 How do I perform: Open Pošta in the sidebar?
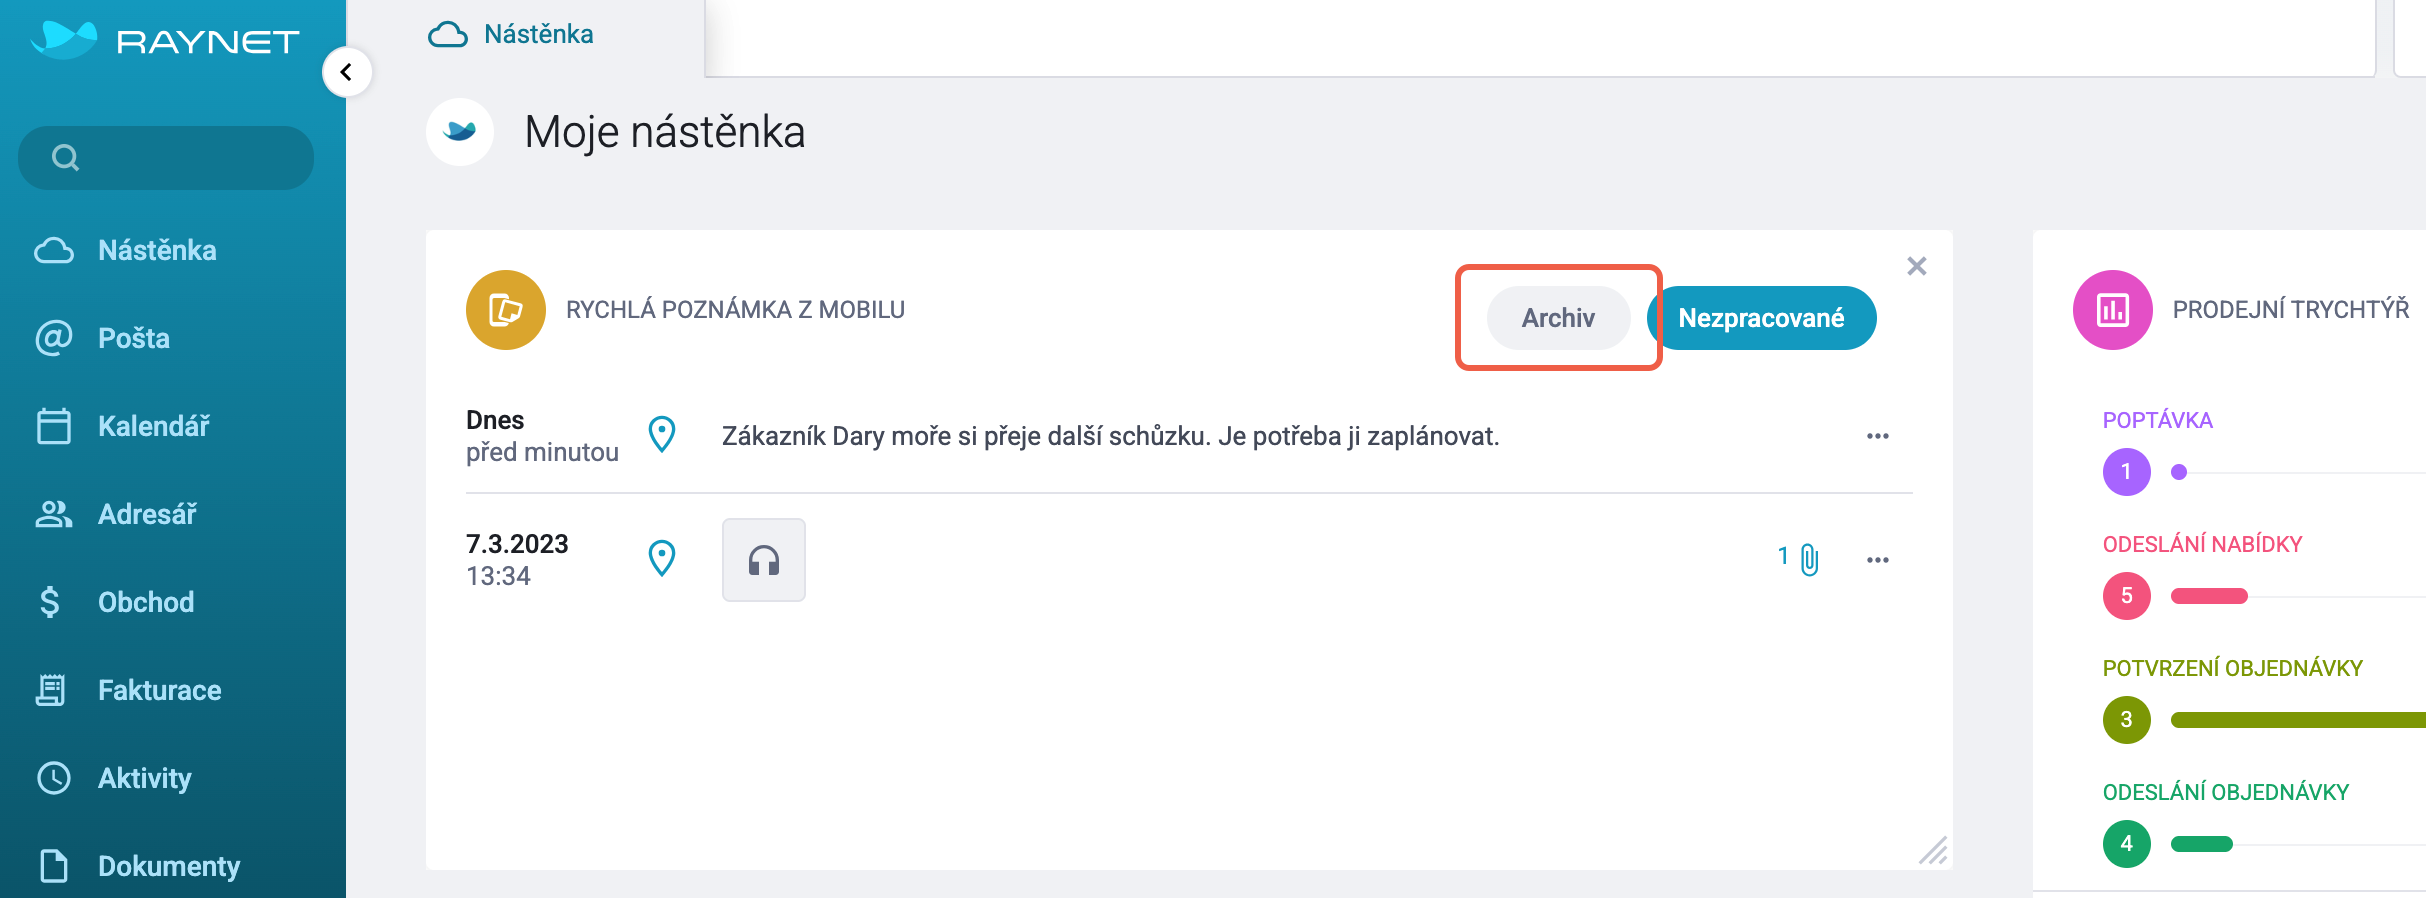pos(134,338)
